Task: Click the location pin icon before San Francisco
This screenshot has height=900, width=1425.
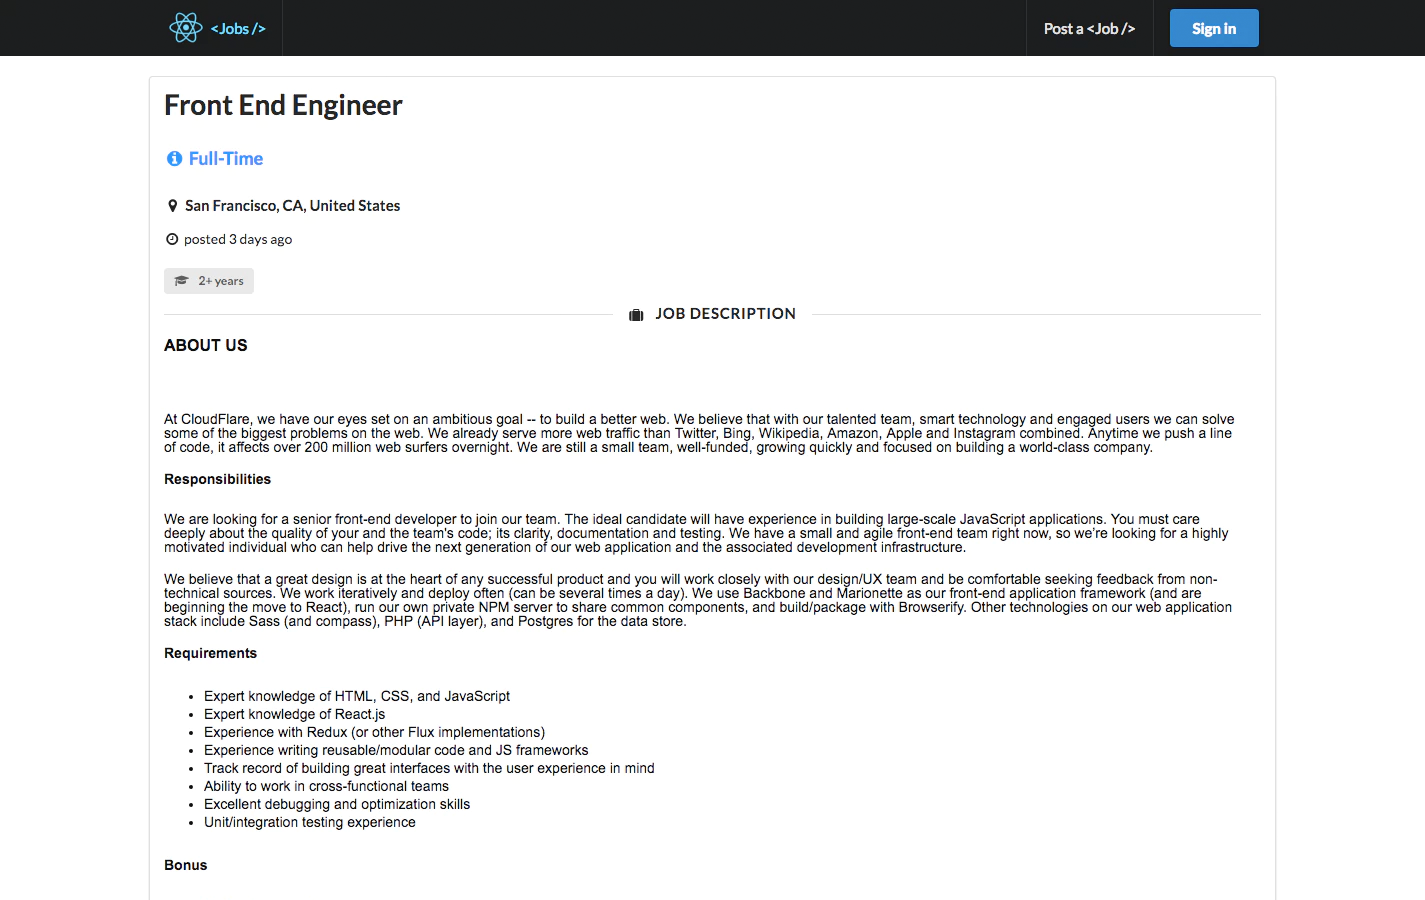Action: (172, 204)
